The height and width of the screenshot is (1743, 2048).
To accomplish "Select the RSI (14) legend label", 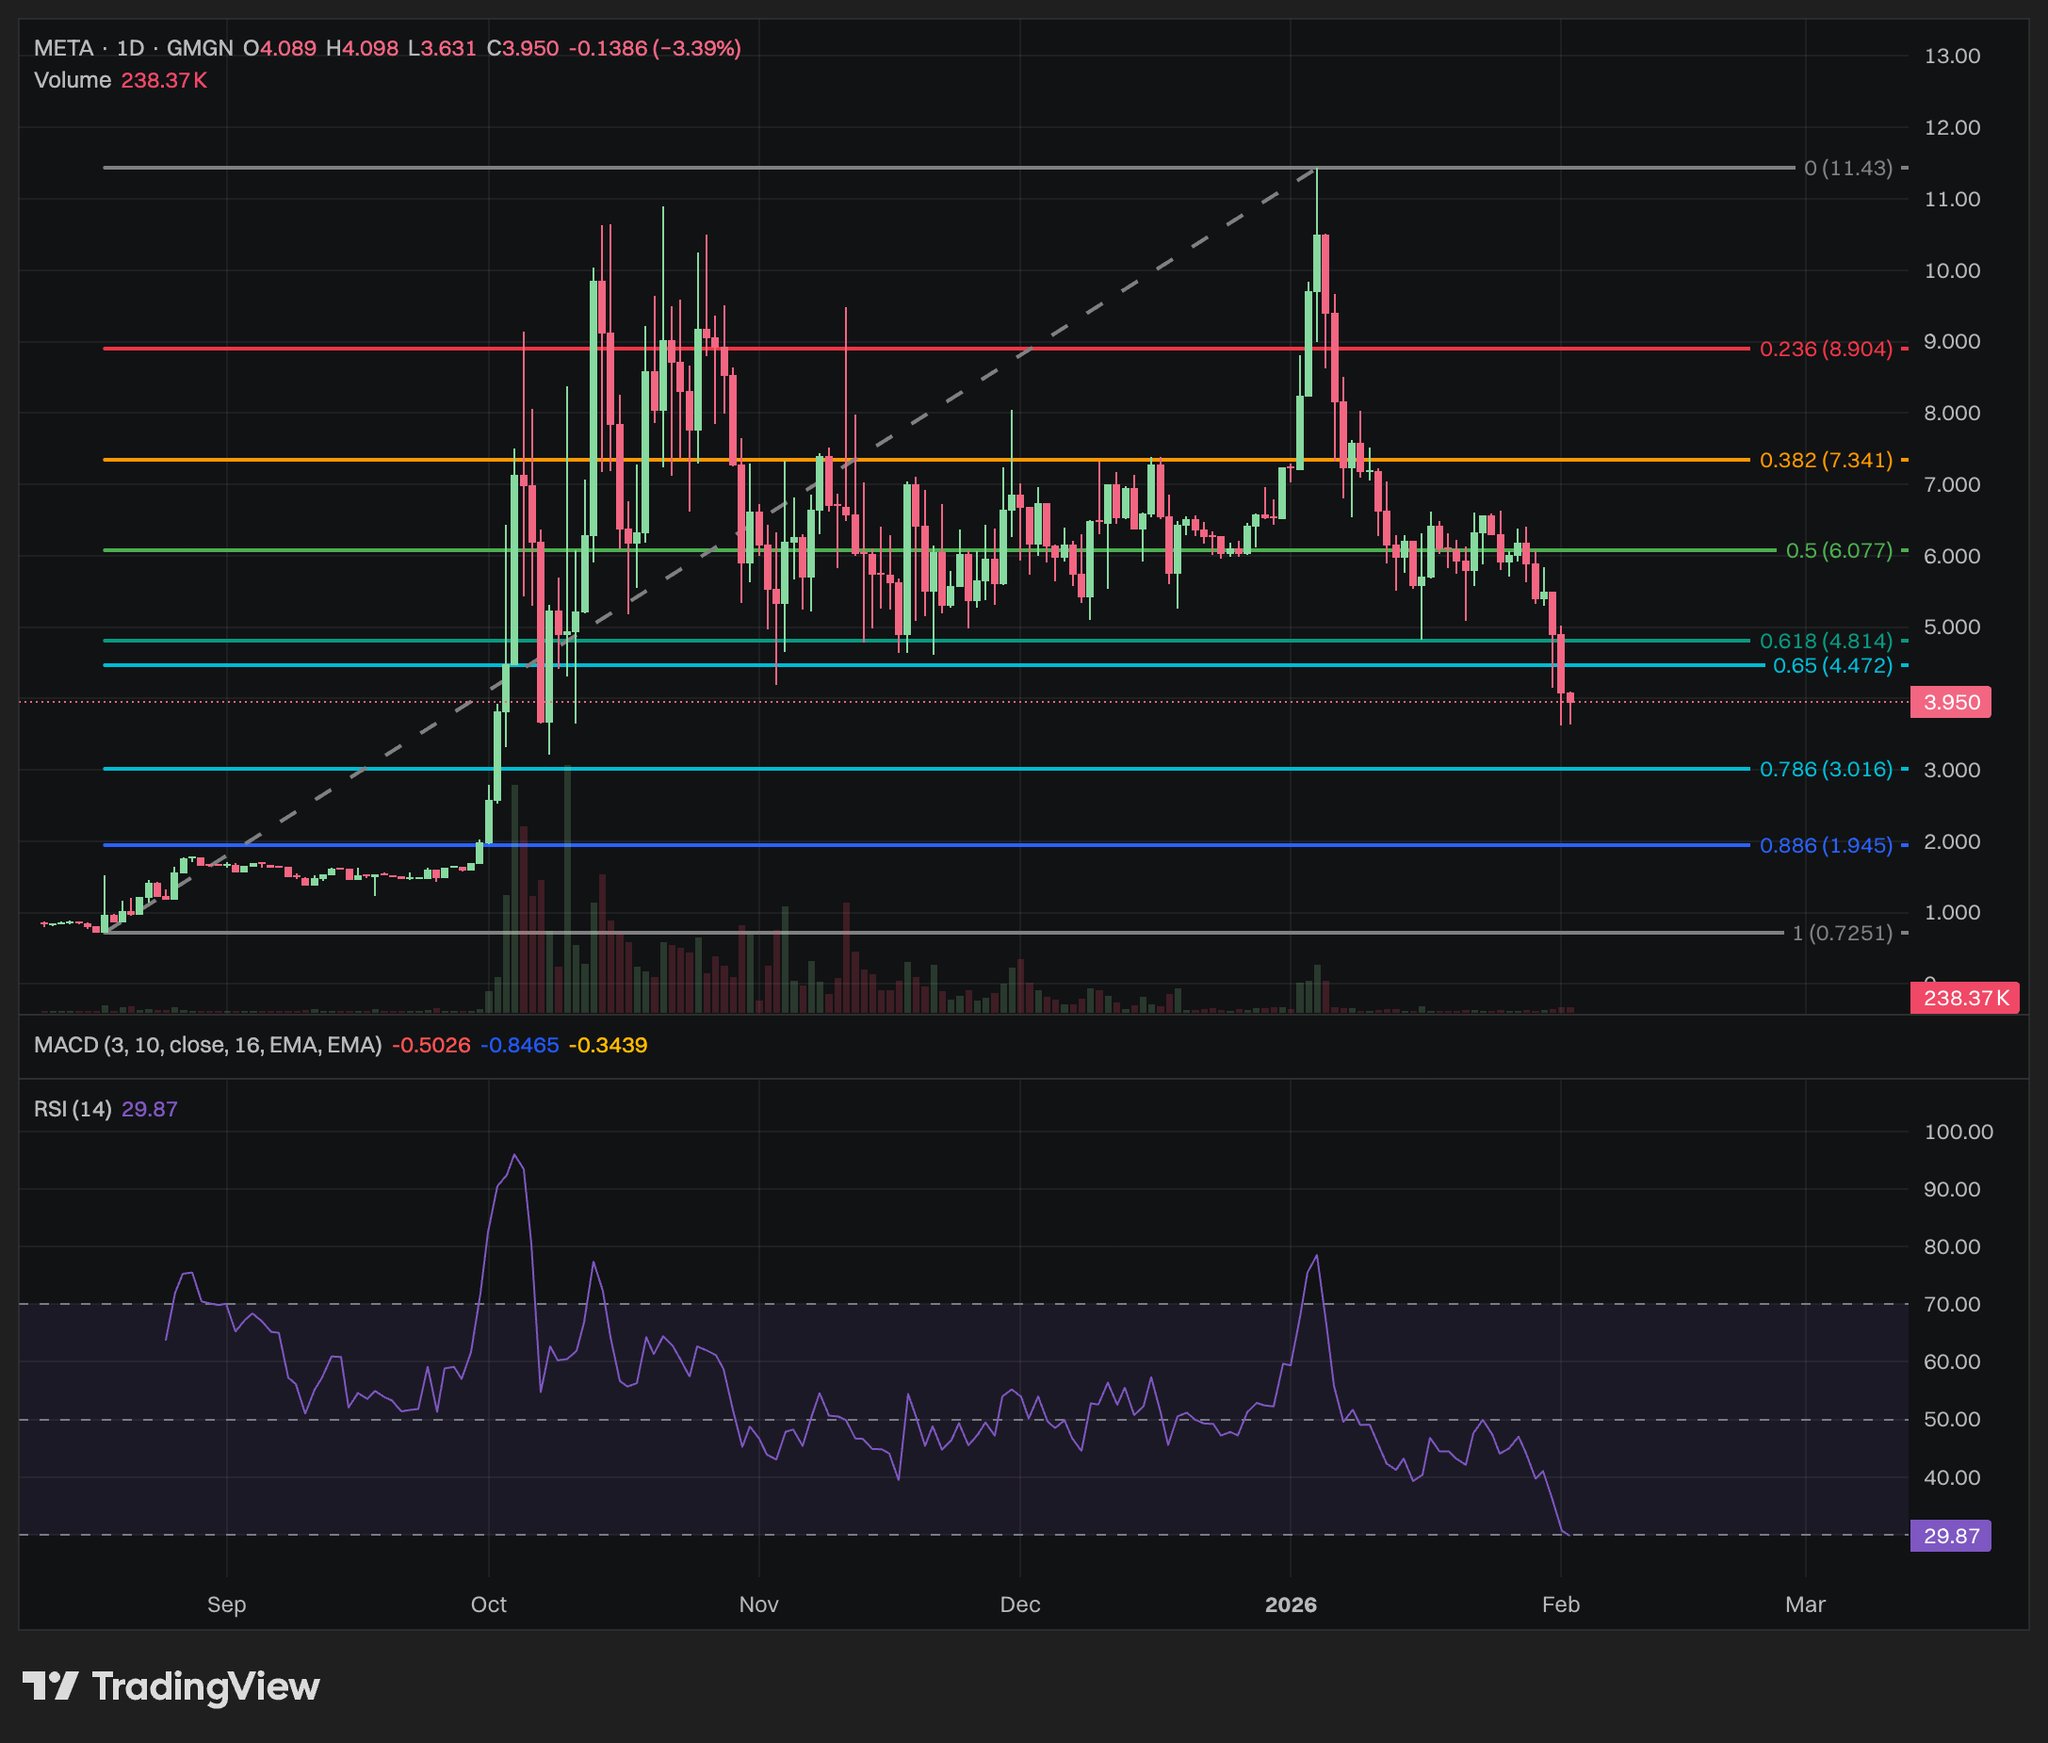I will [x=72, y=1109].
